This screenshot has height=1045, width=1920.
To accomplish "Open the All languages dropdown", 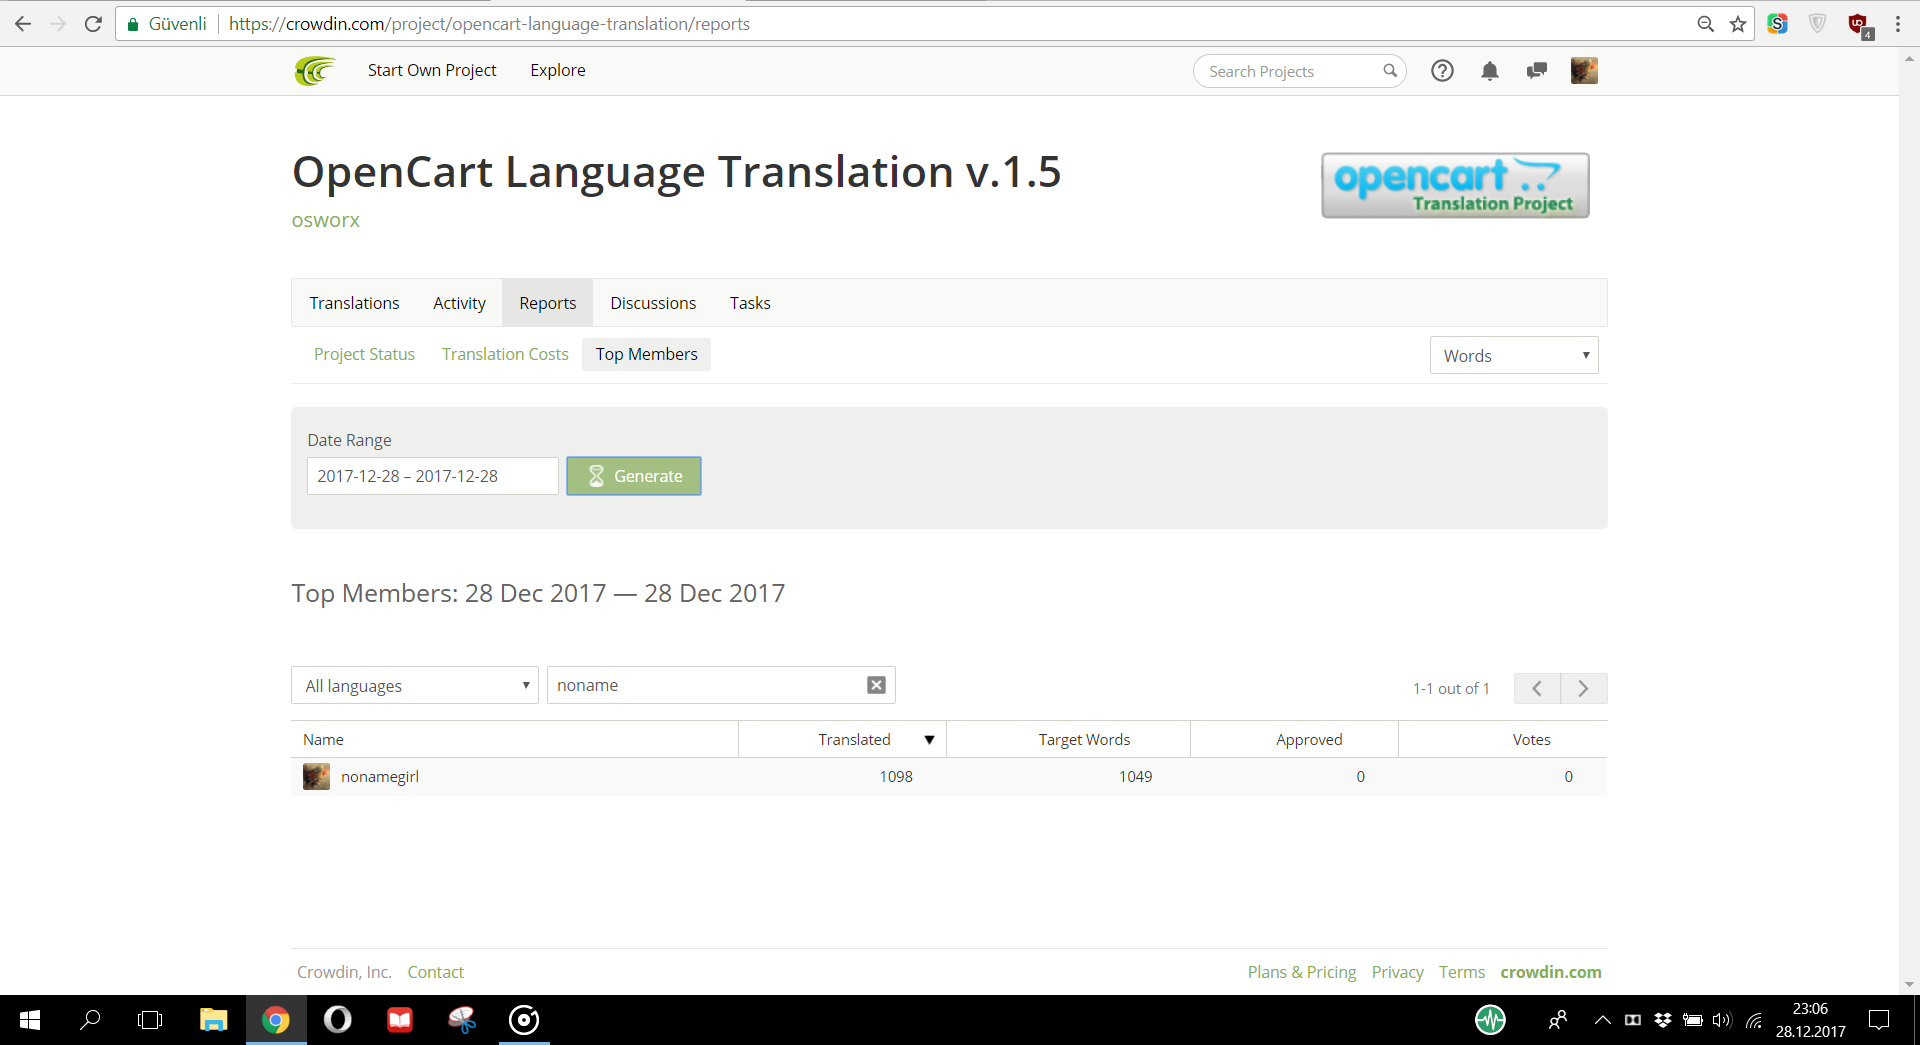I will click(415, 685).
